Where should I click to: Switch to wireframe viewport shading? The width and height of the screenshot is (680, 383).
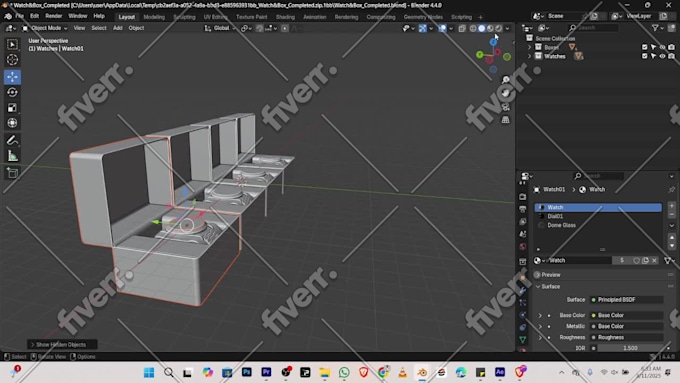473,28
